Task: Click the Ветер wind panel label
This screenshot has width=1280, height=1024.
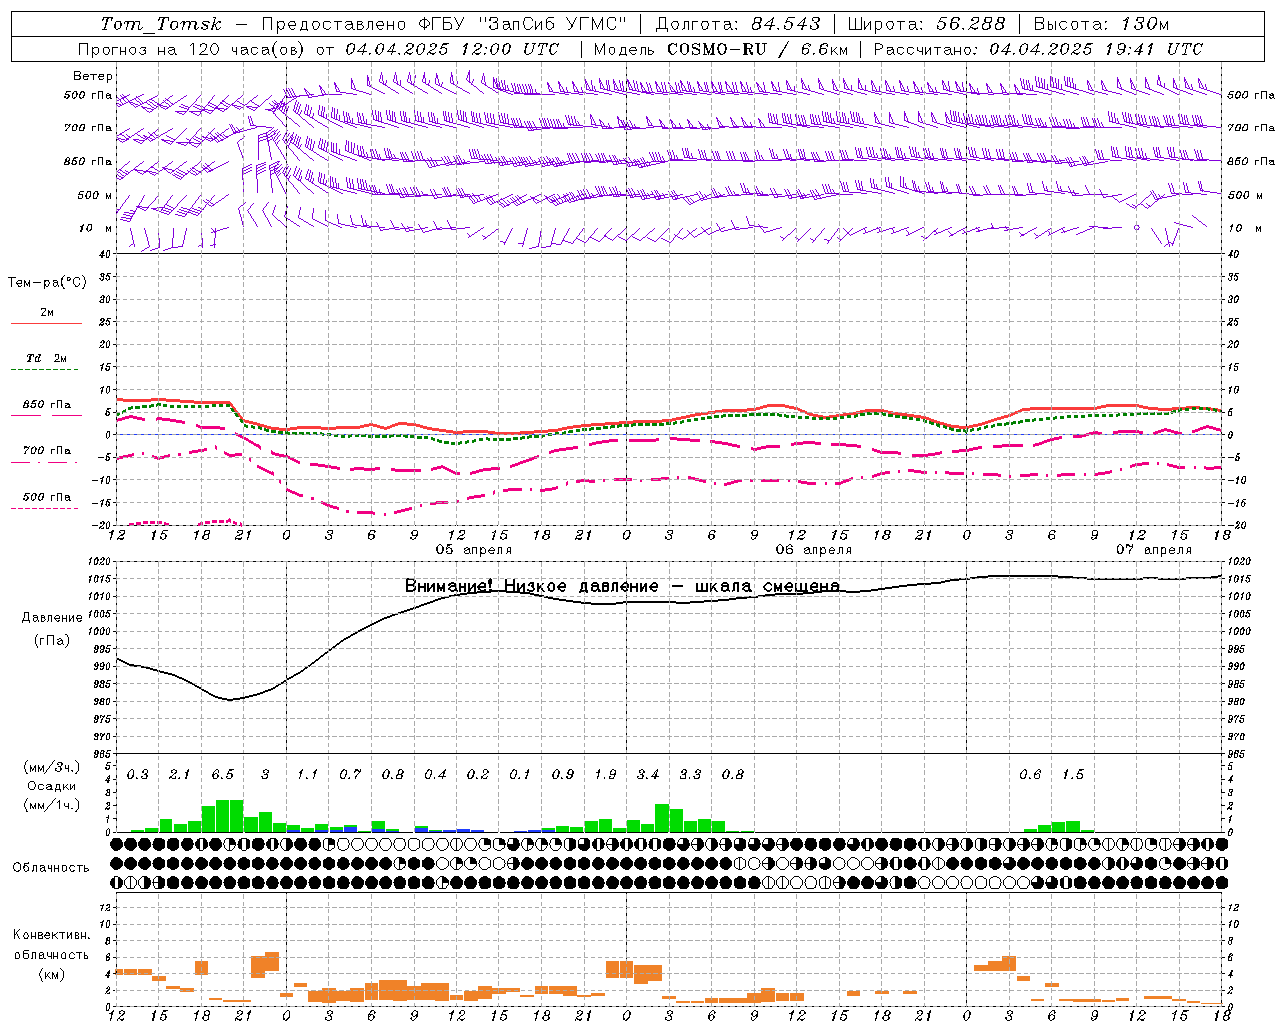Action: pyautogui.click(x=93, y=76)
